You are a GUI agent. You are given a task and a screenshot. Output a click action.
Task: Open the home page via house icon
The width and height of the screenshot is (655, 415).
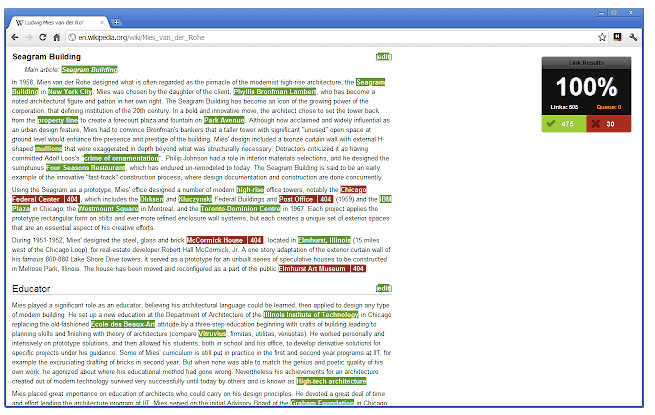pos(56,37)
